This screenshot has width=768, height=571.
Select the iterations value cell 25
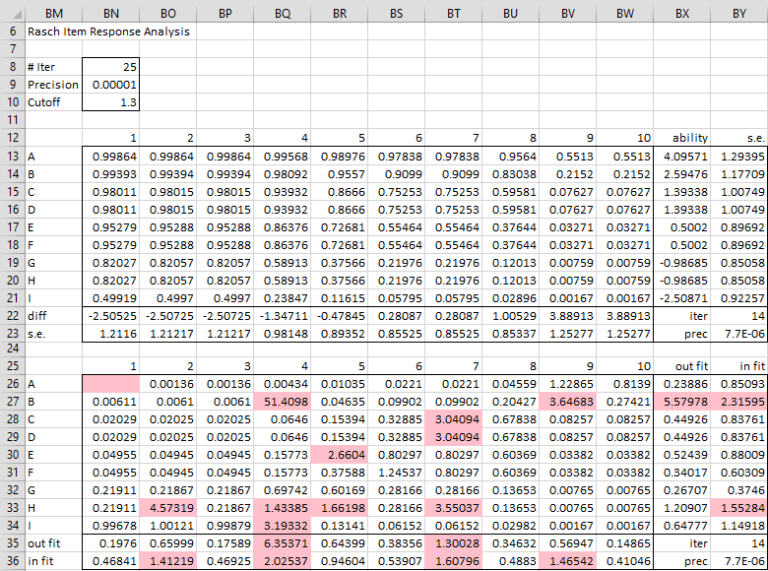[111, 67]
